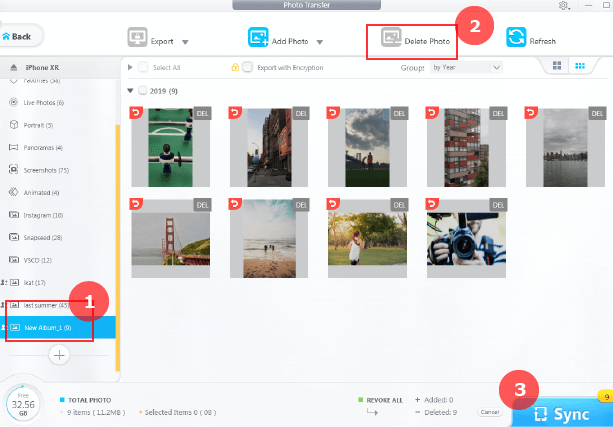The height and width of the screenshot is (427, 613).
Task: Select New Album_1 (9) album
Action: click(x=57, y=327)
